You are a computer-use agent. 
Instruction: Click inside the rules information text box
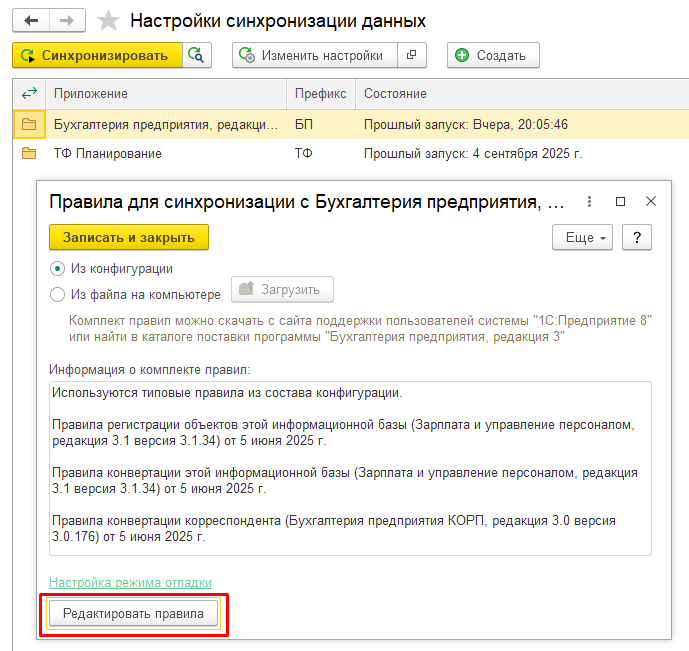(350, 469)
